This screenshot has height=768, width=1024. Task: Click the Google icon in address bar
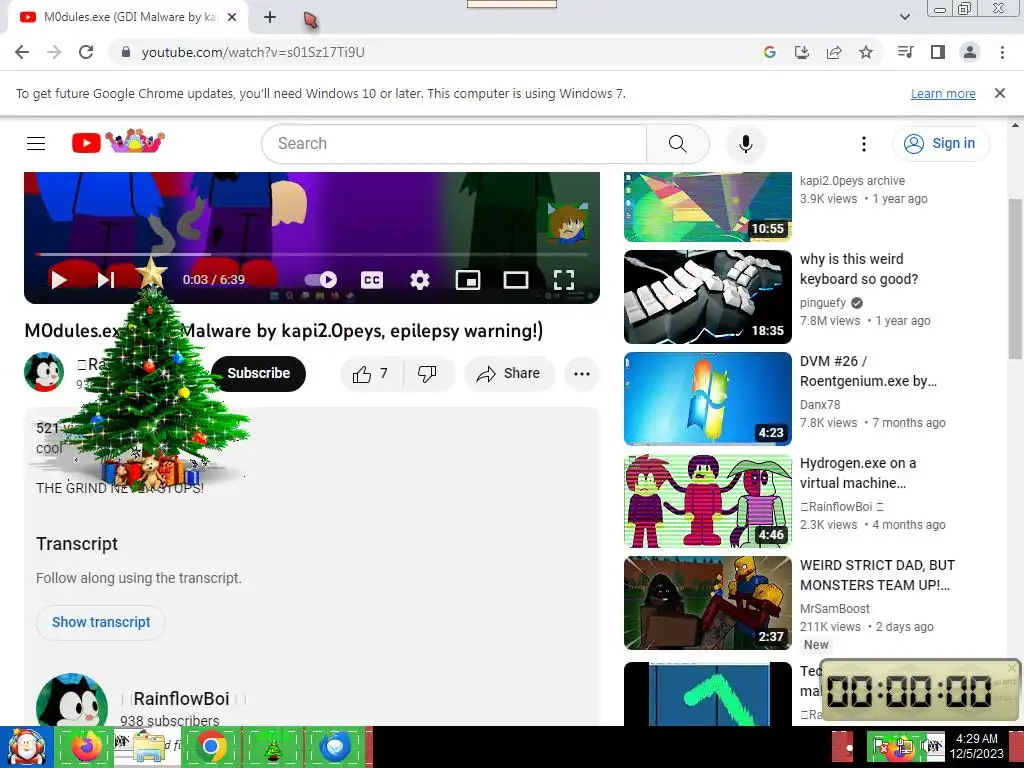coord(770,52)
